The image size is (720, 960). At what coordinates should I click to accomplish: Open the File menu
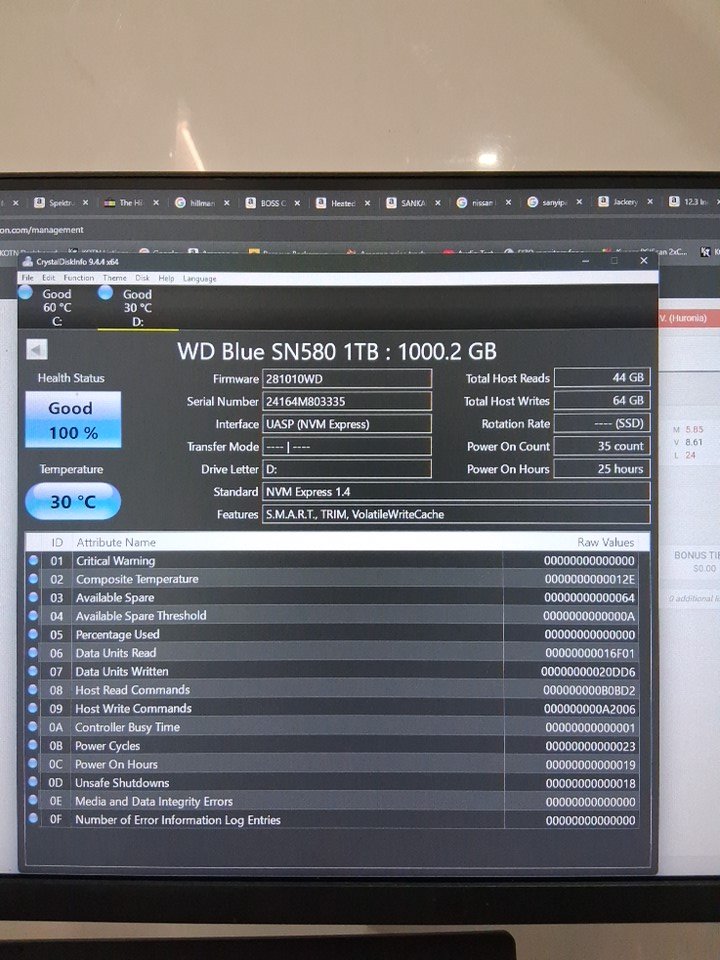[27, 278]
